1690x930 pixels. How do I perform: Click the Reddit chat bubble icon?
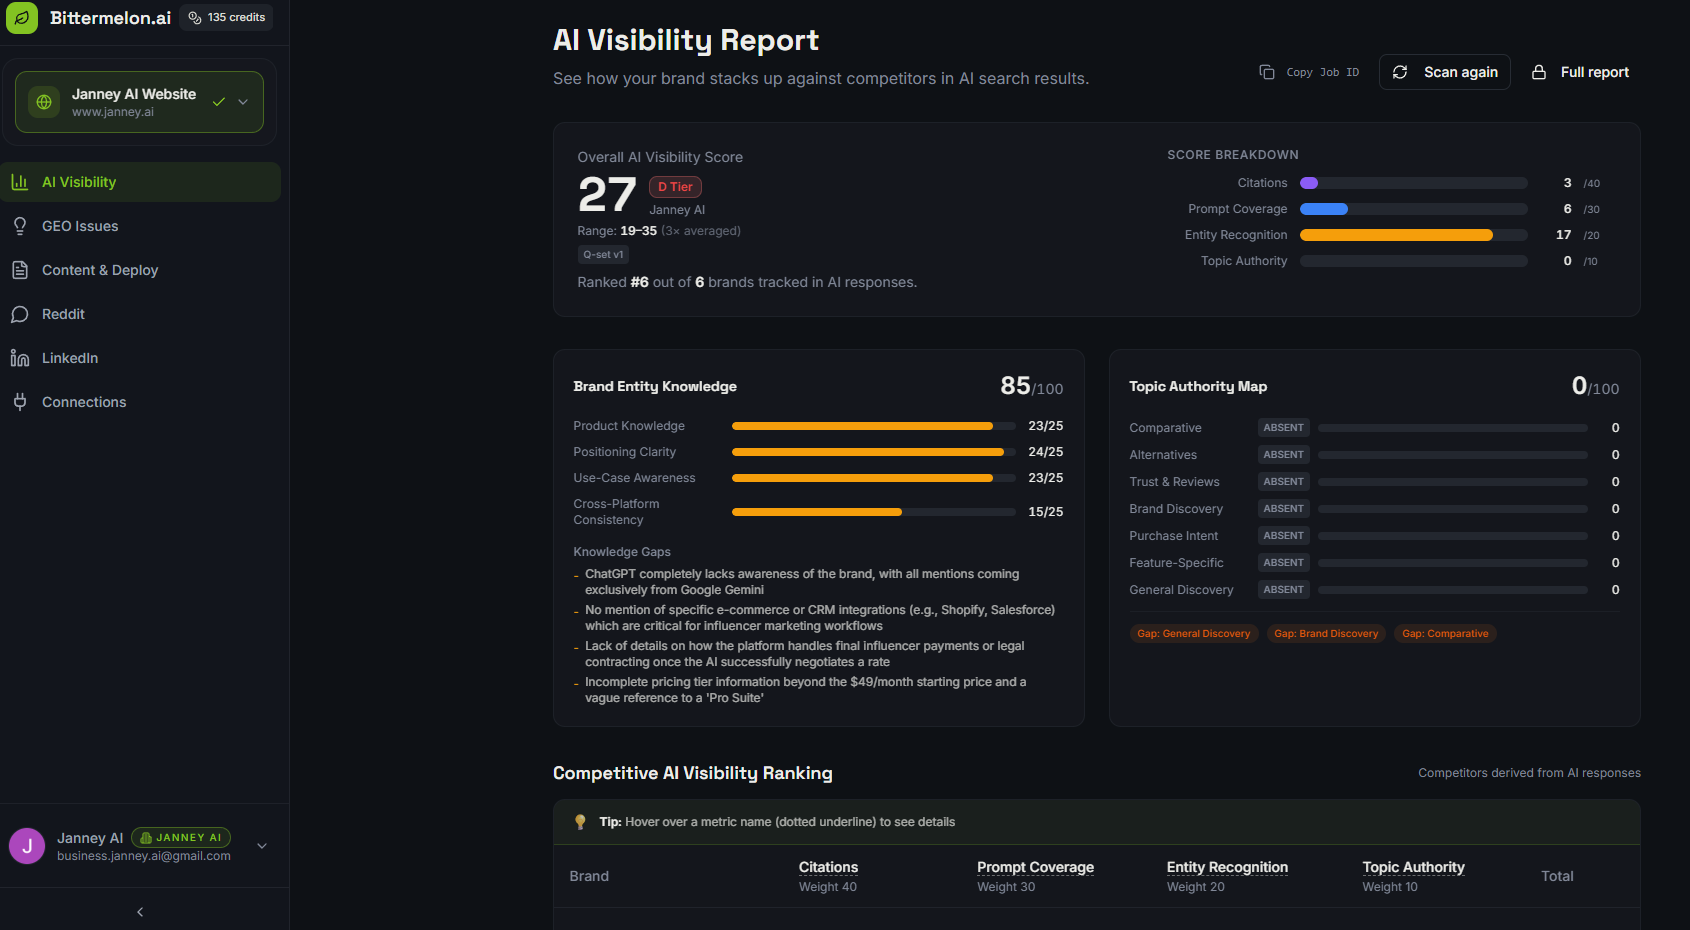[x=20, y=314]
